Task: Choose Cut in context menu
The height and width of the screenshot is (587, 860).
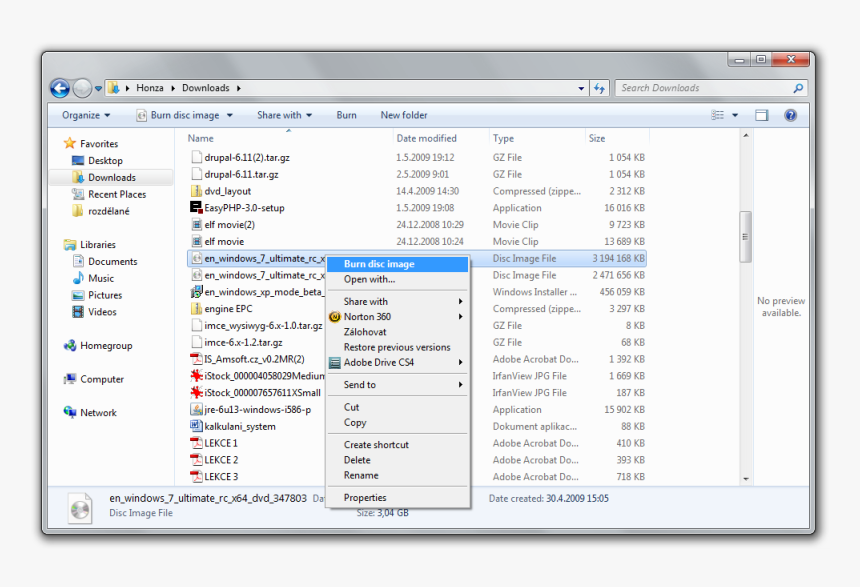Action: [x=398, y=407]
